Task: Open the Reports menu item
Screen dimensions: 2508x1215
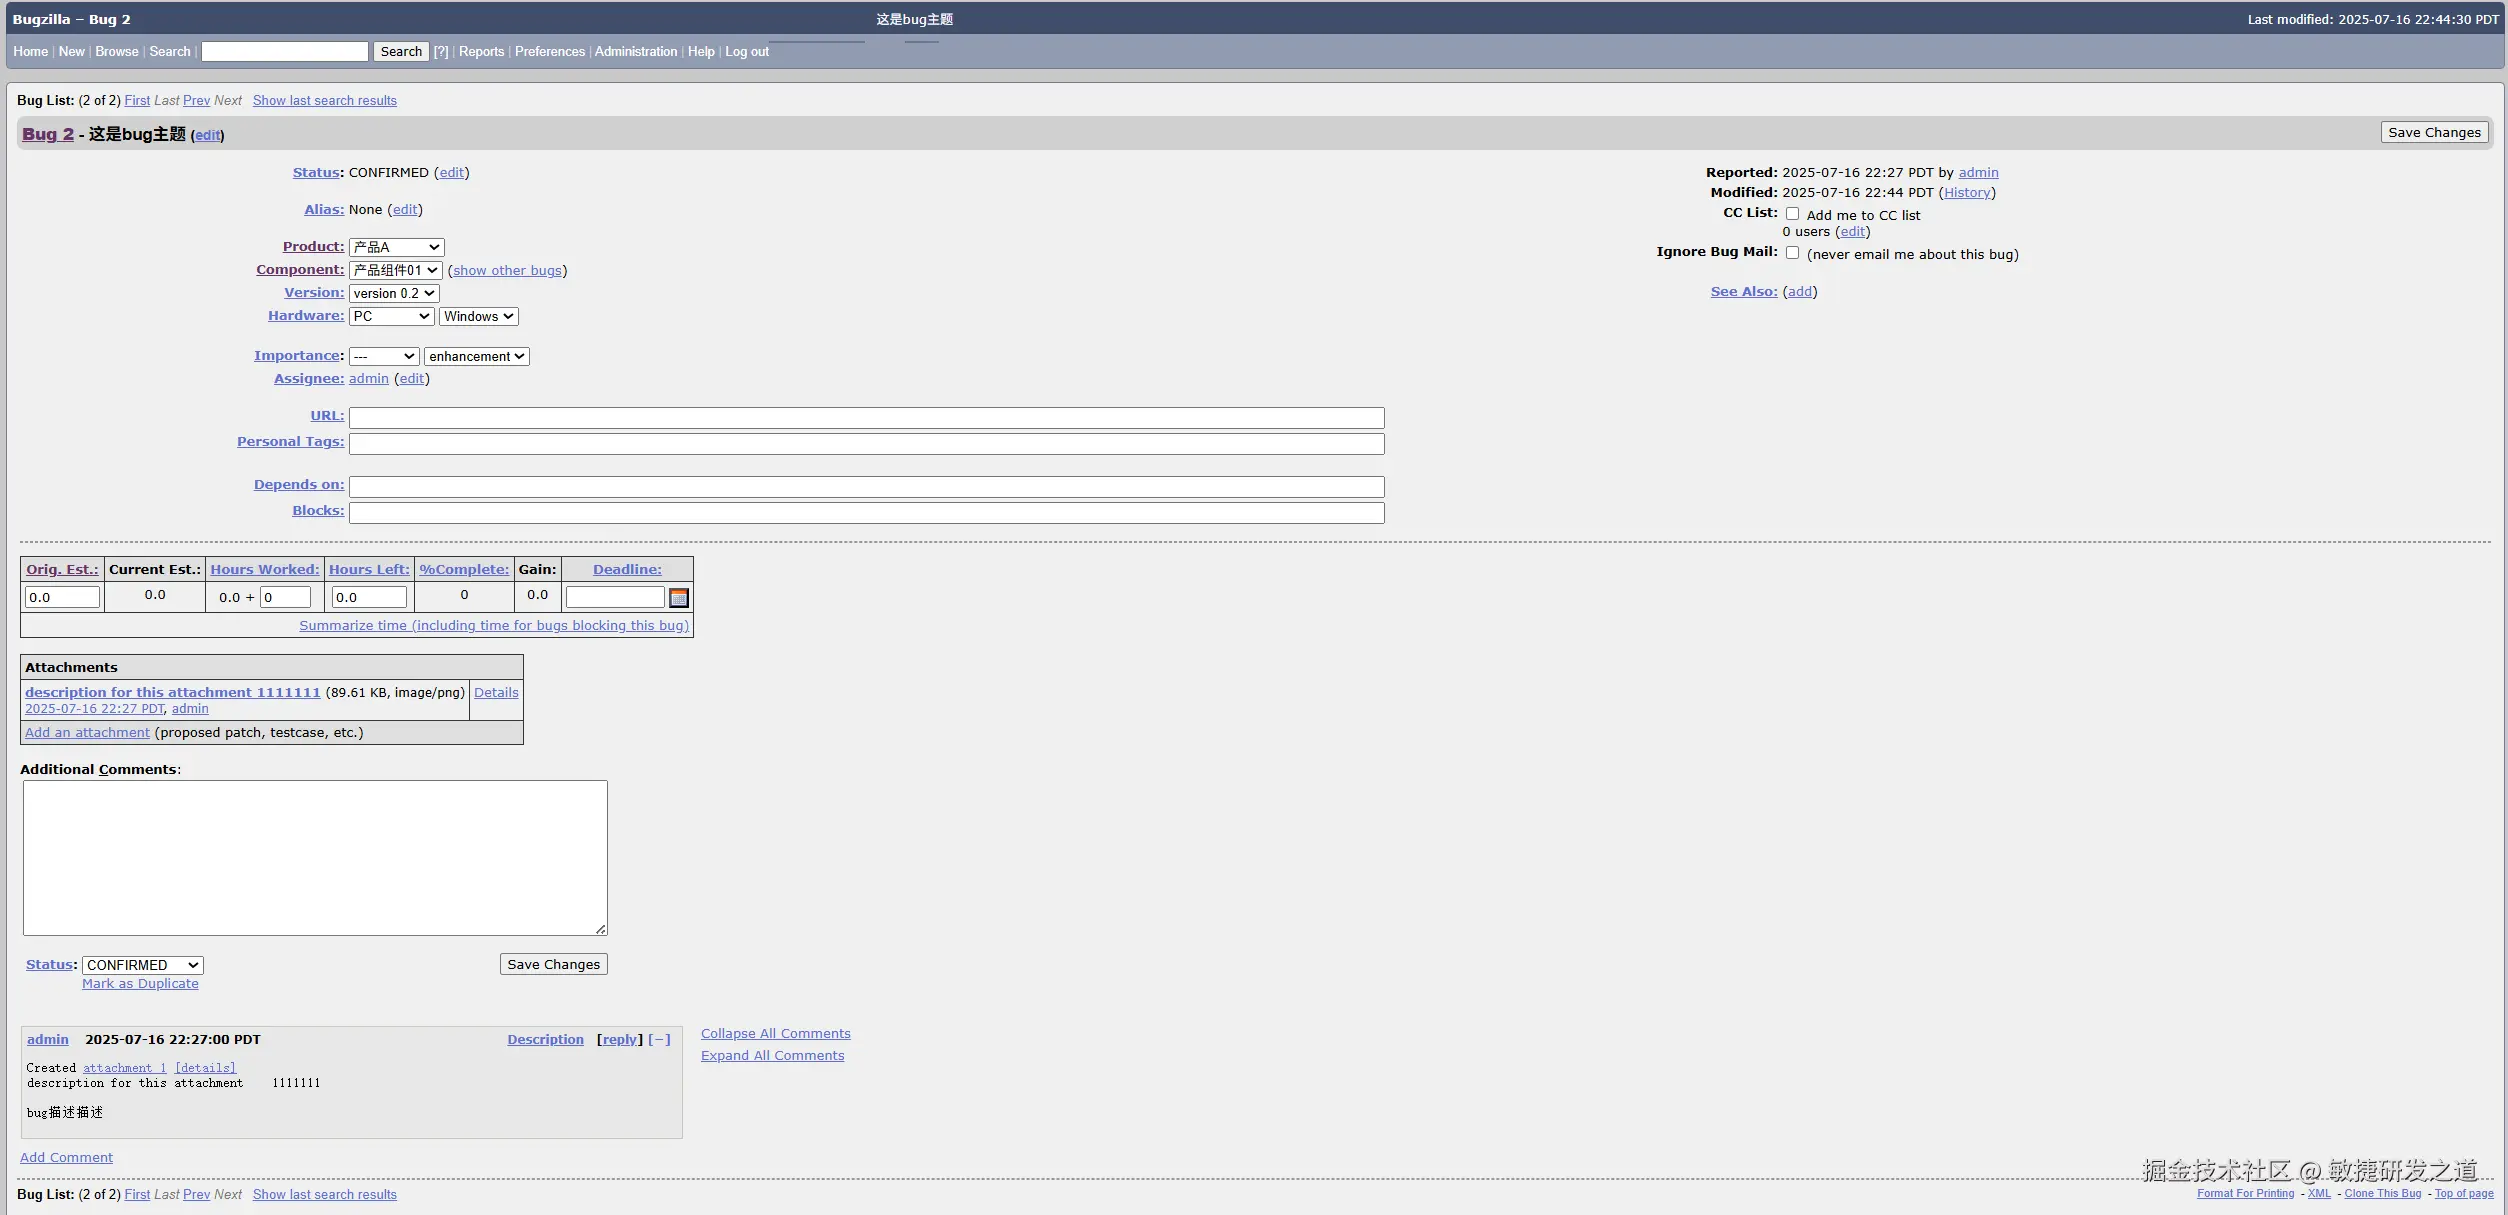Action: click(481, 52)
